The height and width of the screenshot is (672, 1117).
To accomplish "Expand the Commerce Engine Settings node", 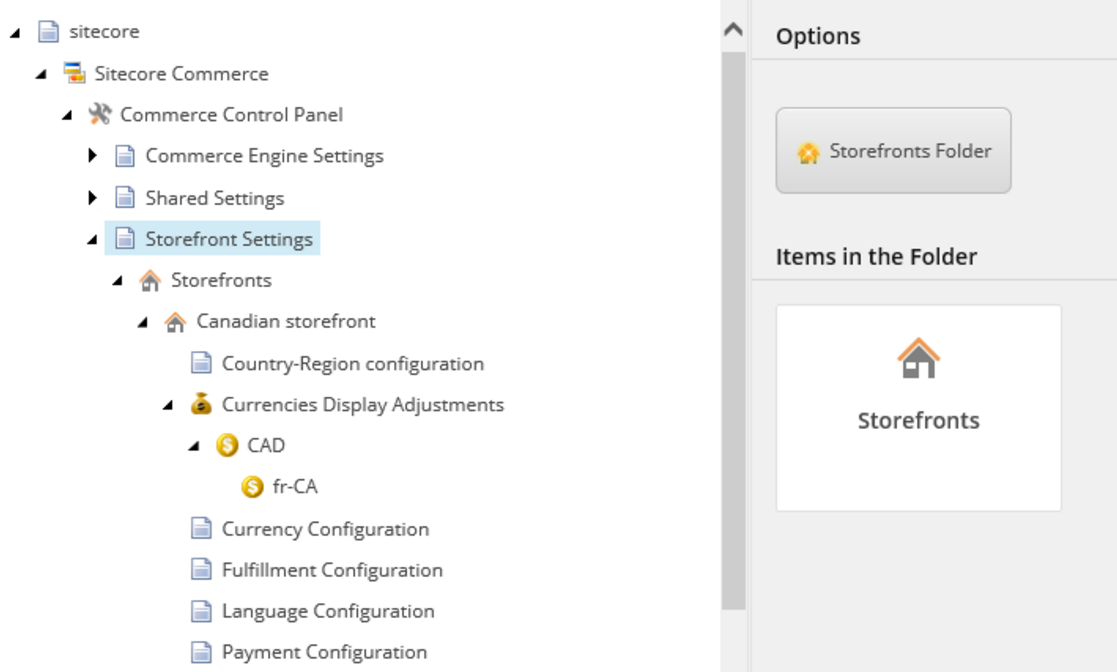I will (x=92, y=155).
